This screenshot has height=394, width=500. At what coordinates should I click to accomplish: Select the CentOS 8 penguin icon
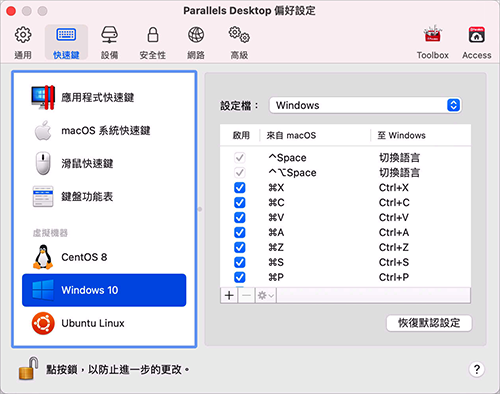coord(43,257)
